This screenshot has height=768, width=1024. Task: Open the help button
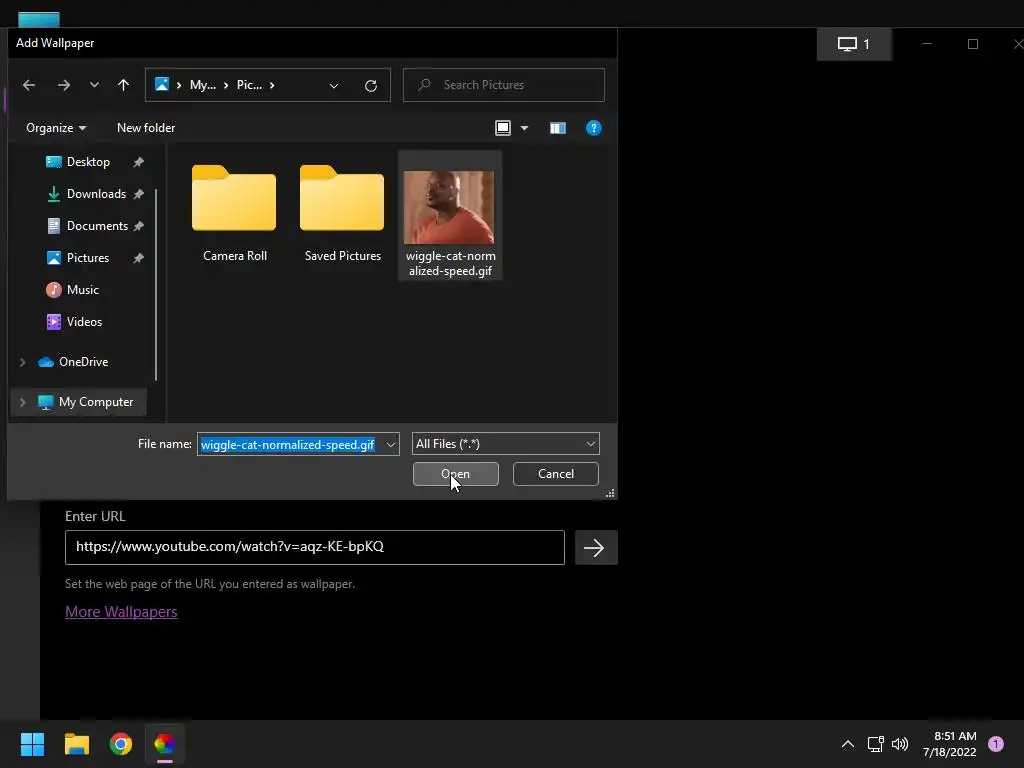coord(594,128)
